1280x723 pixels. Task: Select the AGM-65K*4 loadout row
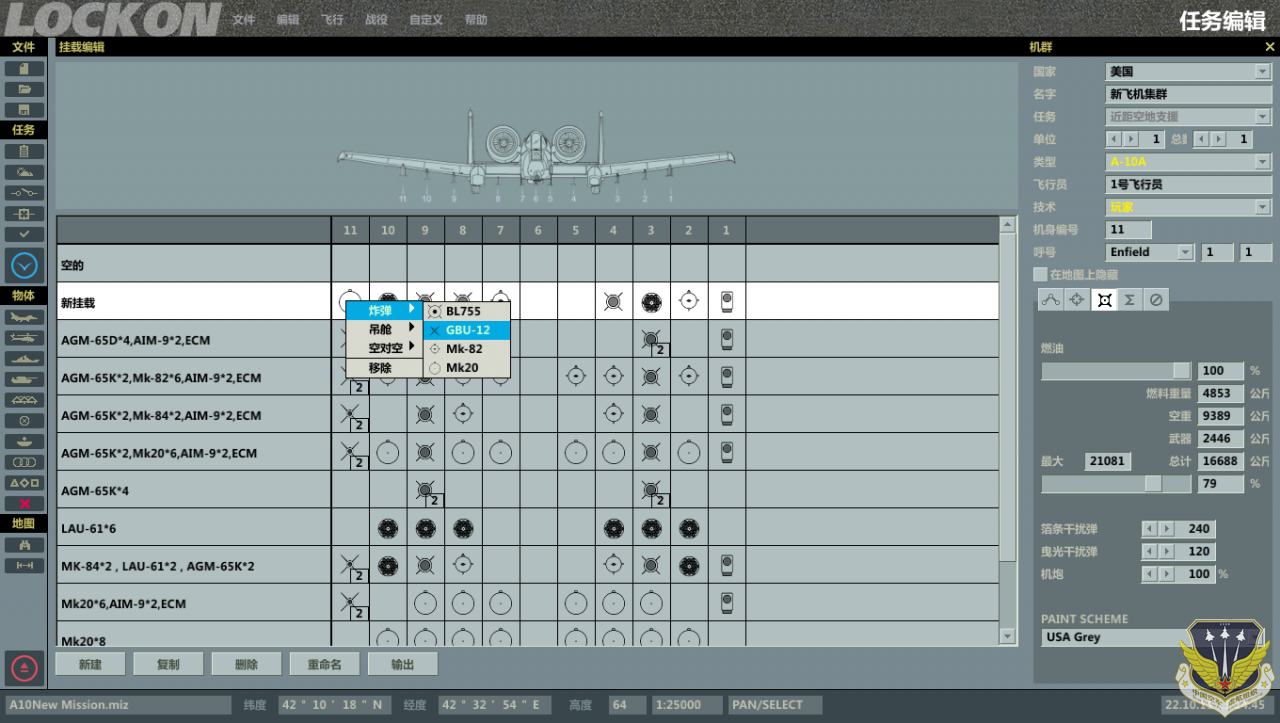[x=527, y=490]
